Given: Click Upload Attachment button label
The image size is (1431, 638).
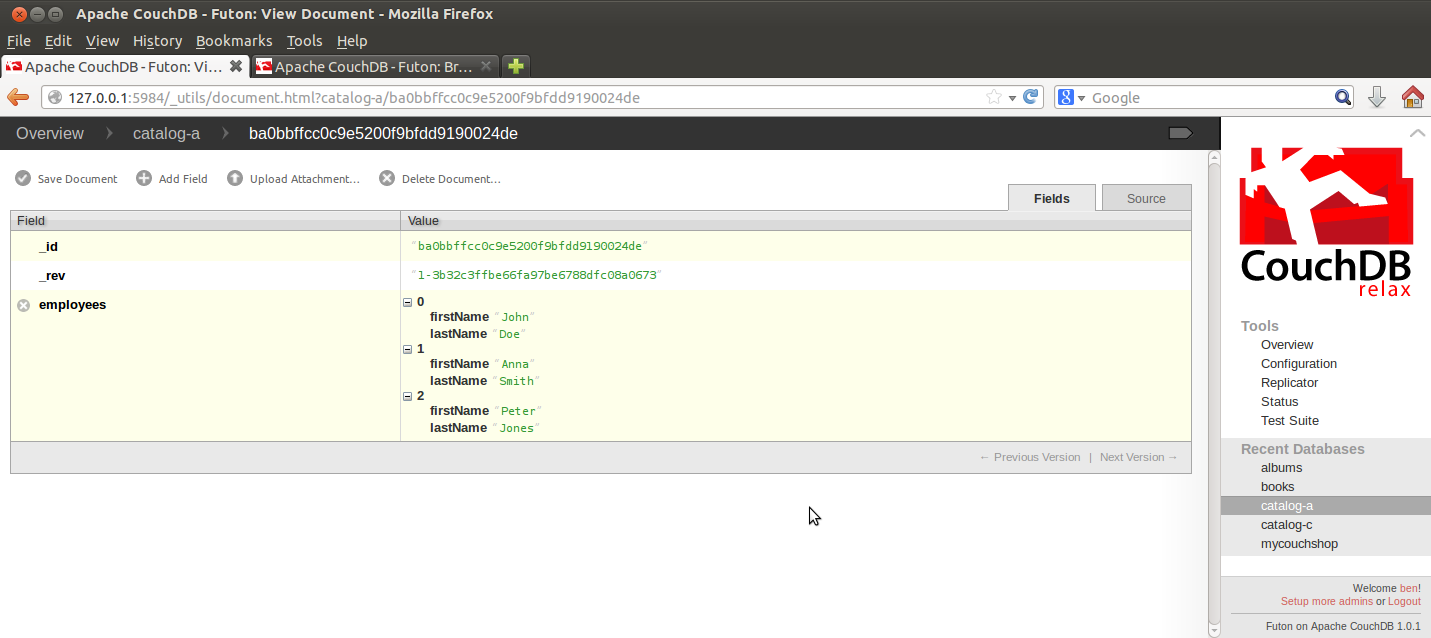Looking at the screenshot, I should pyautogui.click(x=304, y=179).
